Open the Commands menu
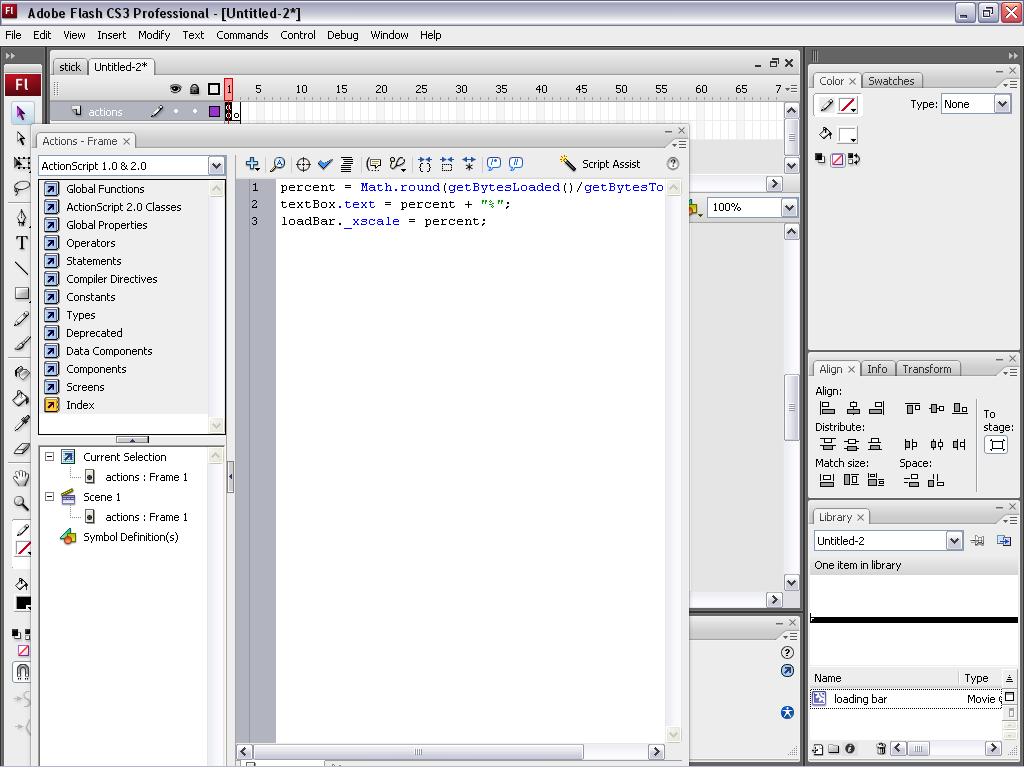 click(x=242, y=35)
